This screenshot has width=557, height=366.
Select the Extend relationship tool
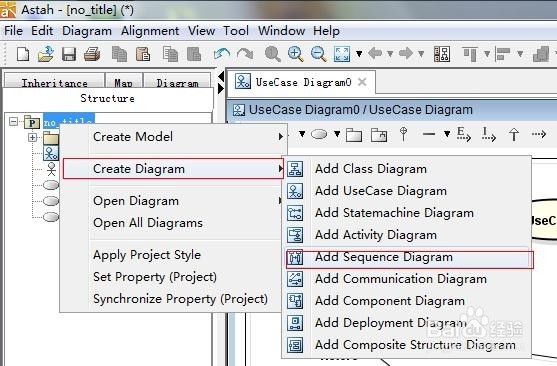[x=464, y=134]
